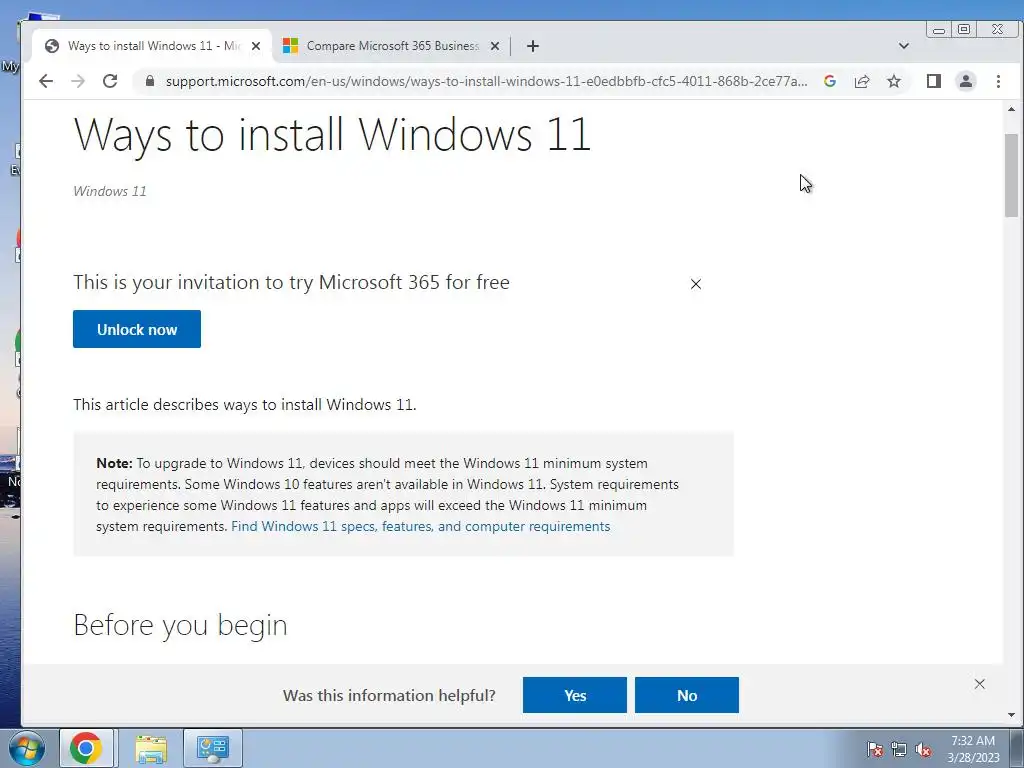Image resolution: width=1024 pixels, height=768 pixels.
Task: Open Action Center flag tray icon
Action: (875, 750)
